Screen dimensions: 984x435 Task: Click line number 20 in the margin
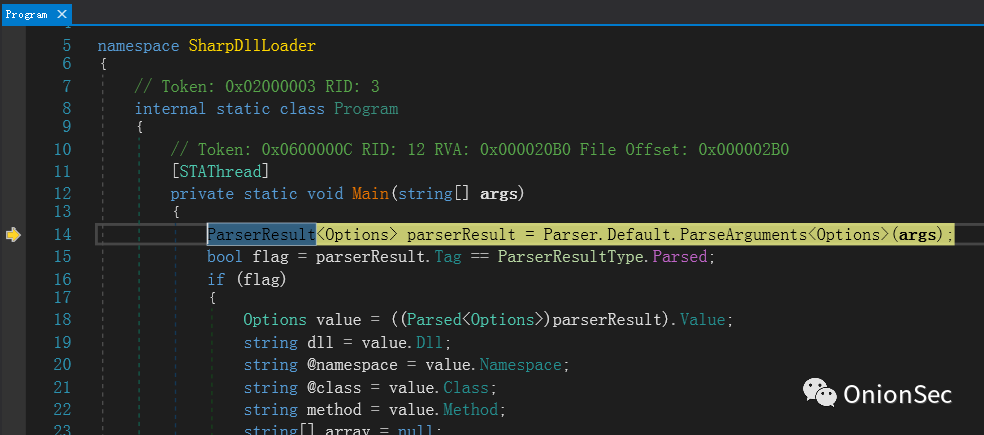(x=62, y=365)
